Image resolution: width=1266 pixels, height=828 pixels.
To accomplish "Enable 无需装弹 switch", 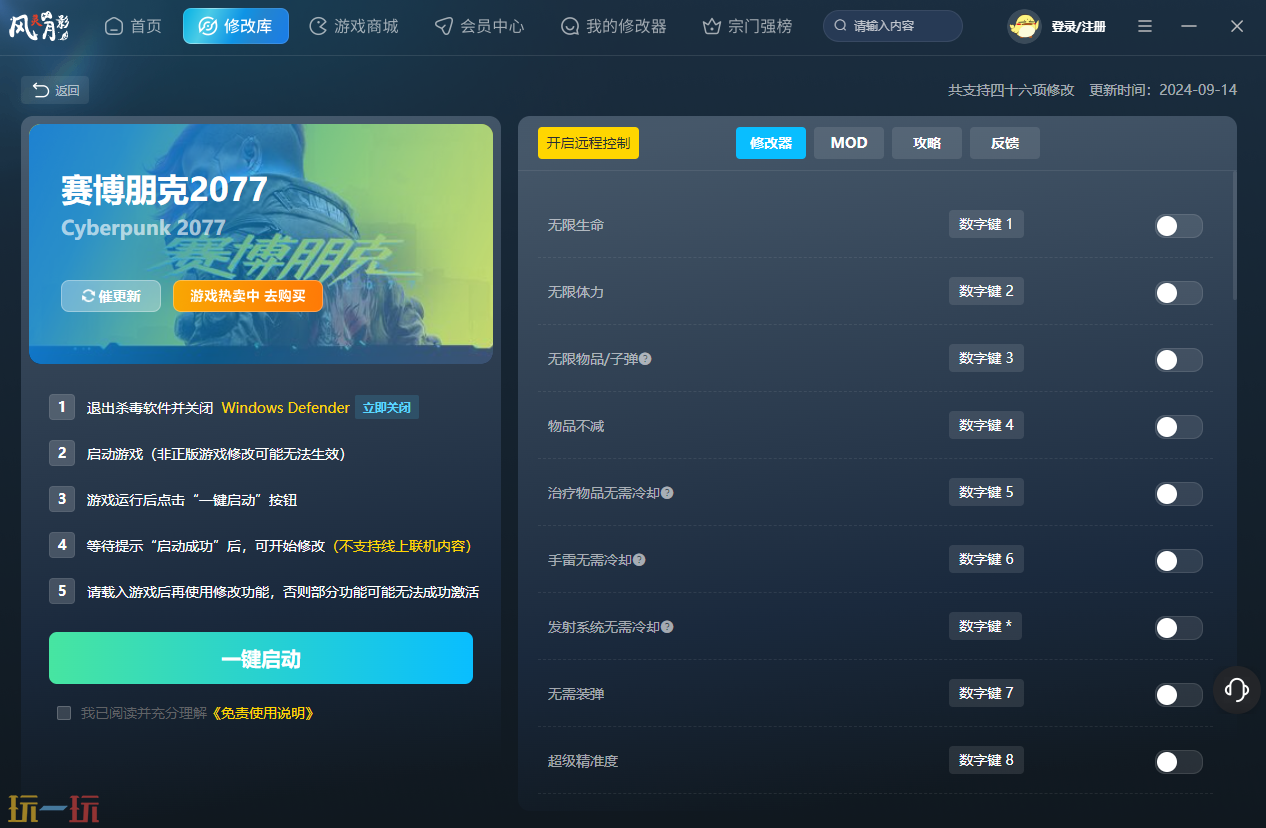I will 1178,695.
